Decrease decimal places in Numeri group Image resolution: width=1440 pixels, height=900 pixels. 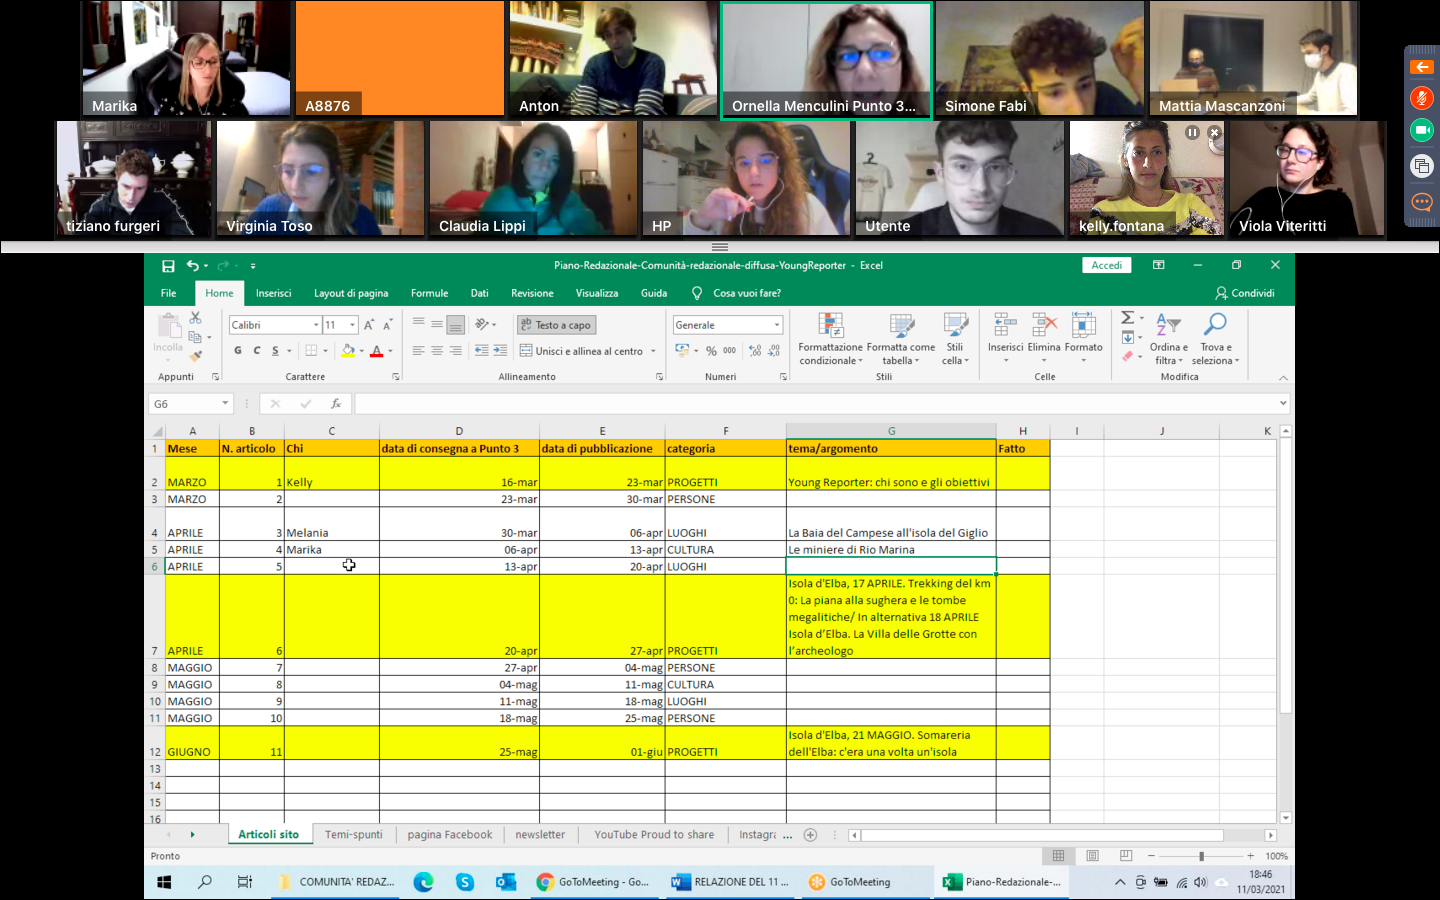point(774,351)
